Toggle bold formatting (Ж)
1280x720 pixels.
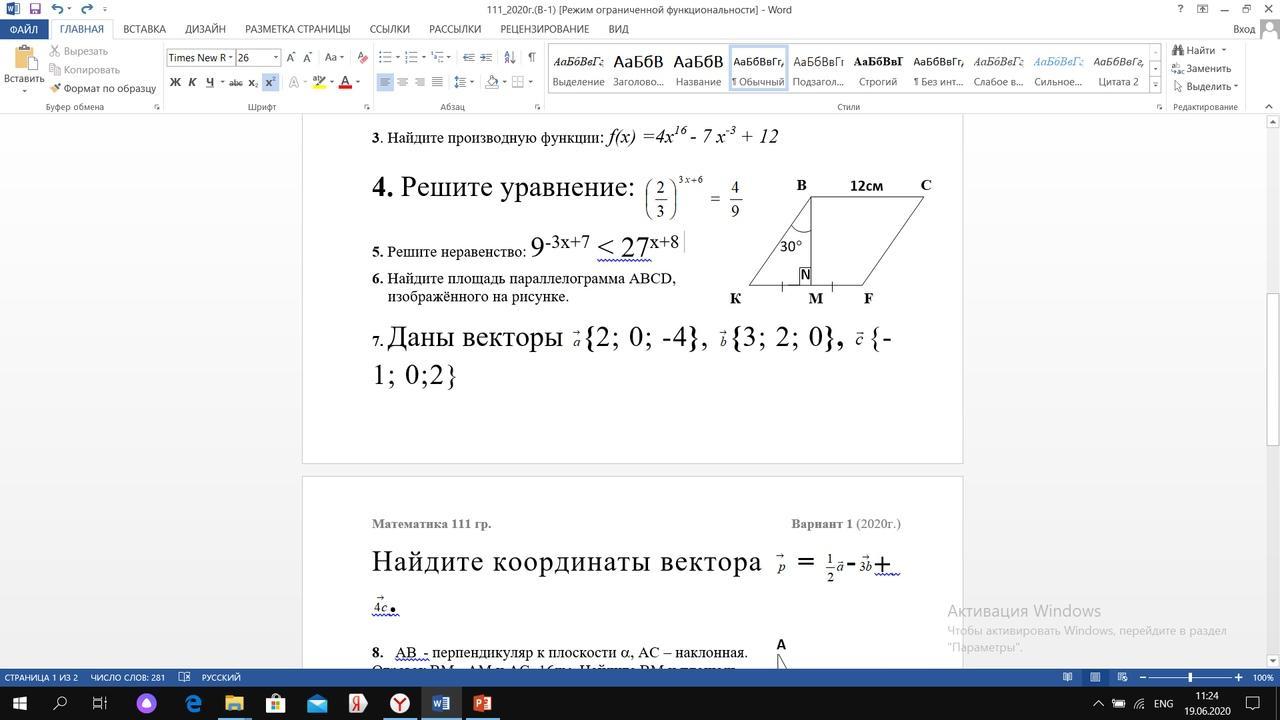pyautogui.click(x=175, y=82)
